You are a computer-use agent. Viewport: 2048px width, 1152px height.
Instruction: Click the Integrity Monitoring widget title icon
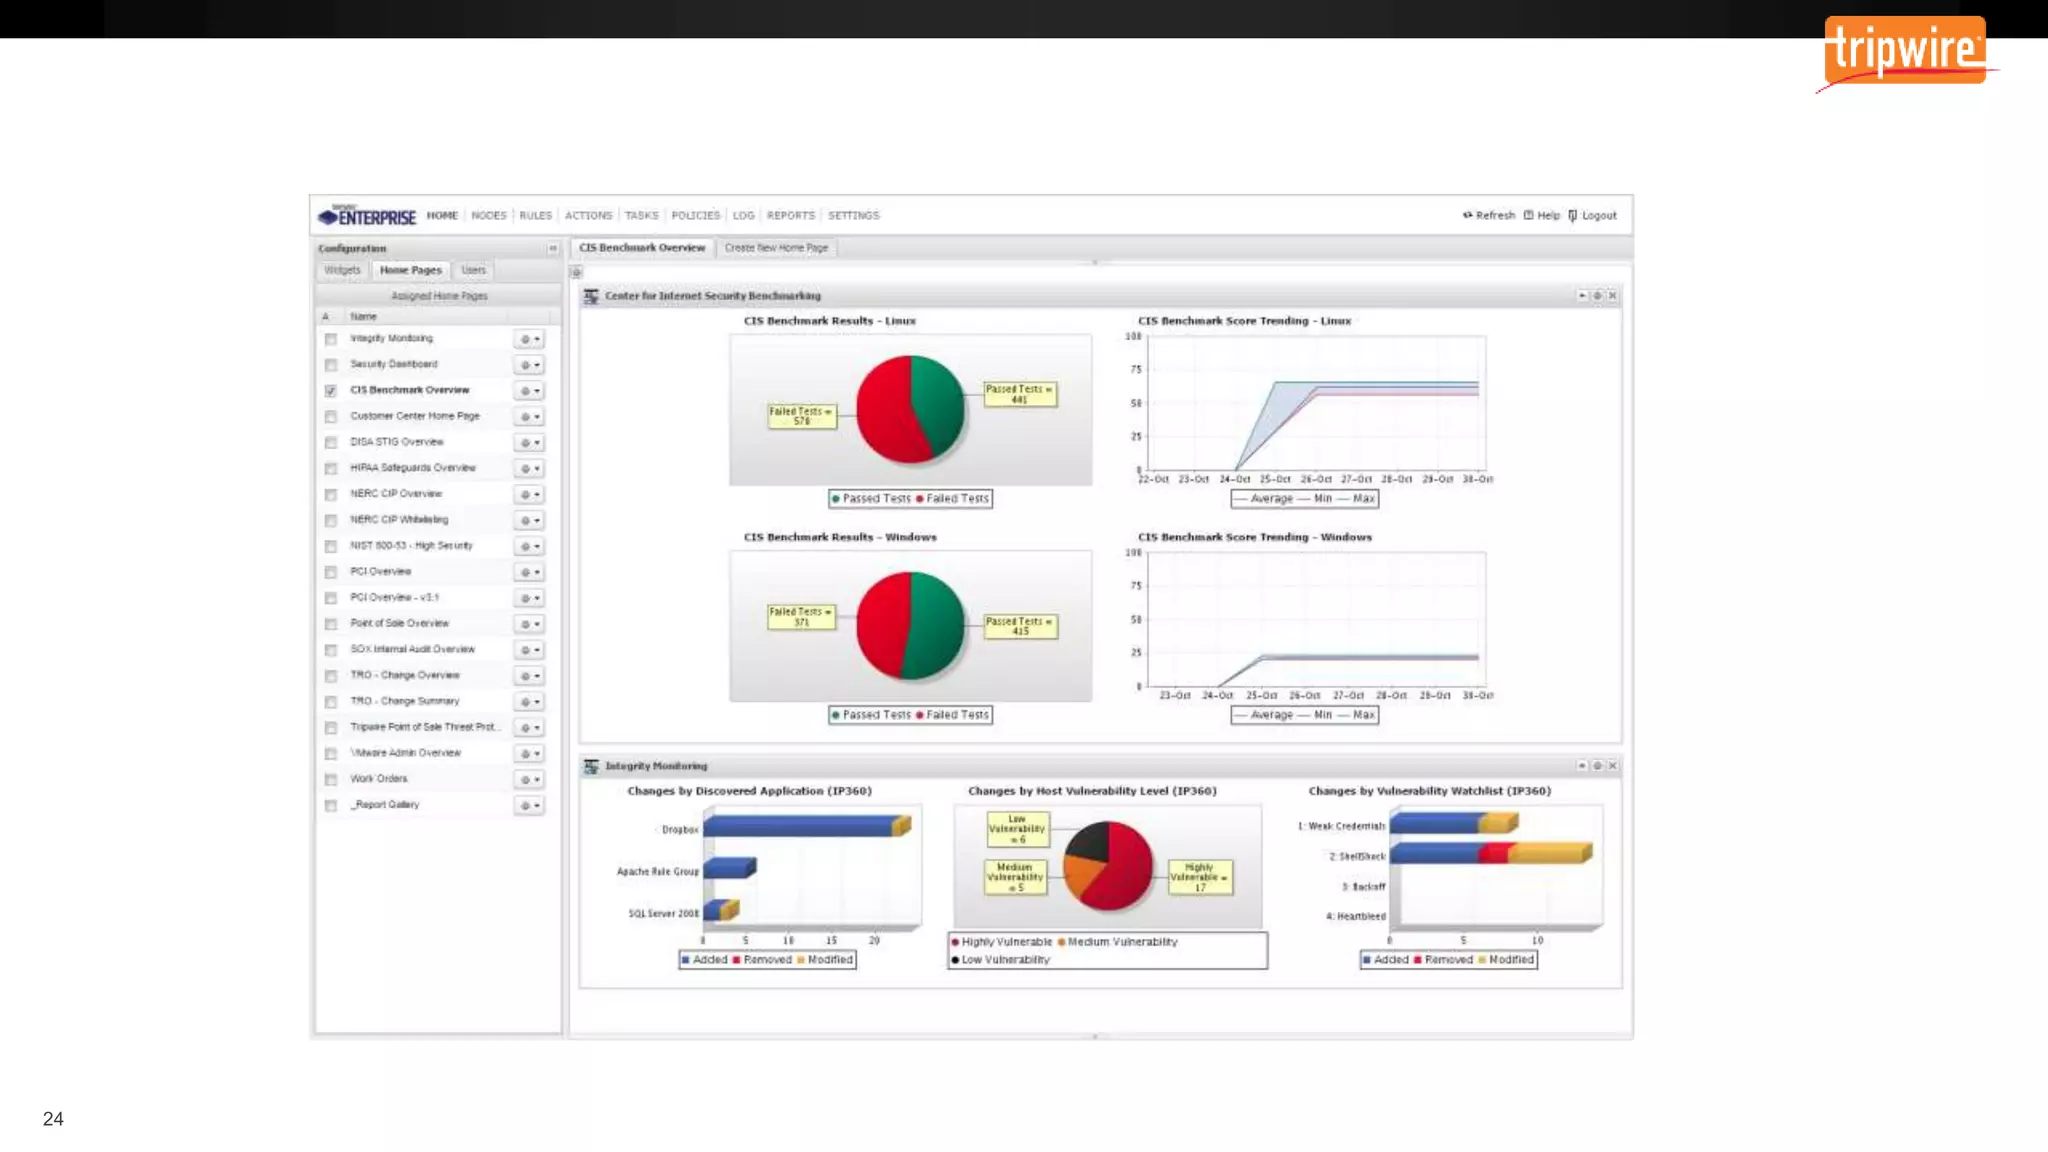tap(591, 766)
